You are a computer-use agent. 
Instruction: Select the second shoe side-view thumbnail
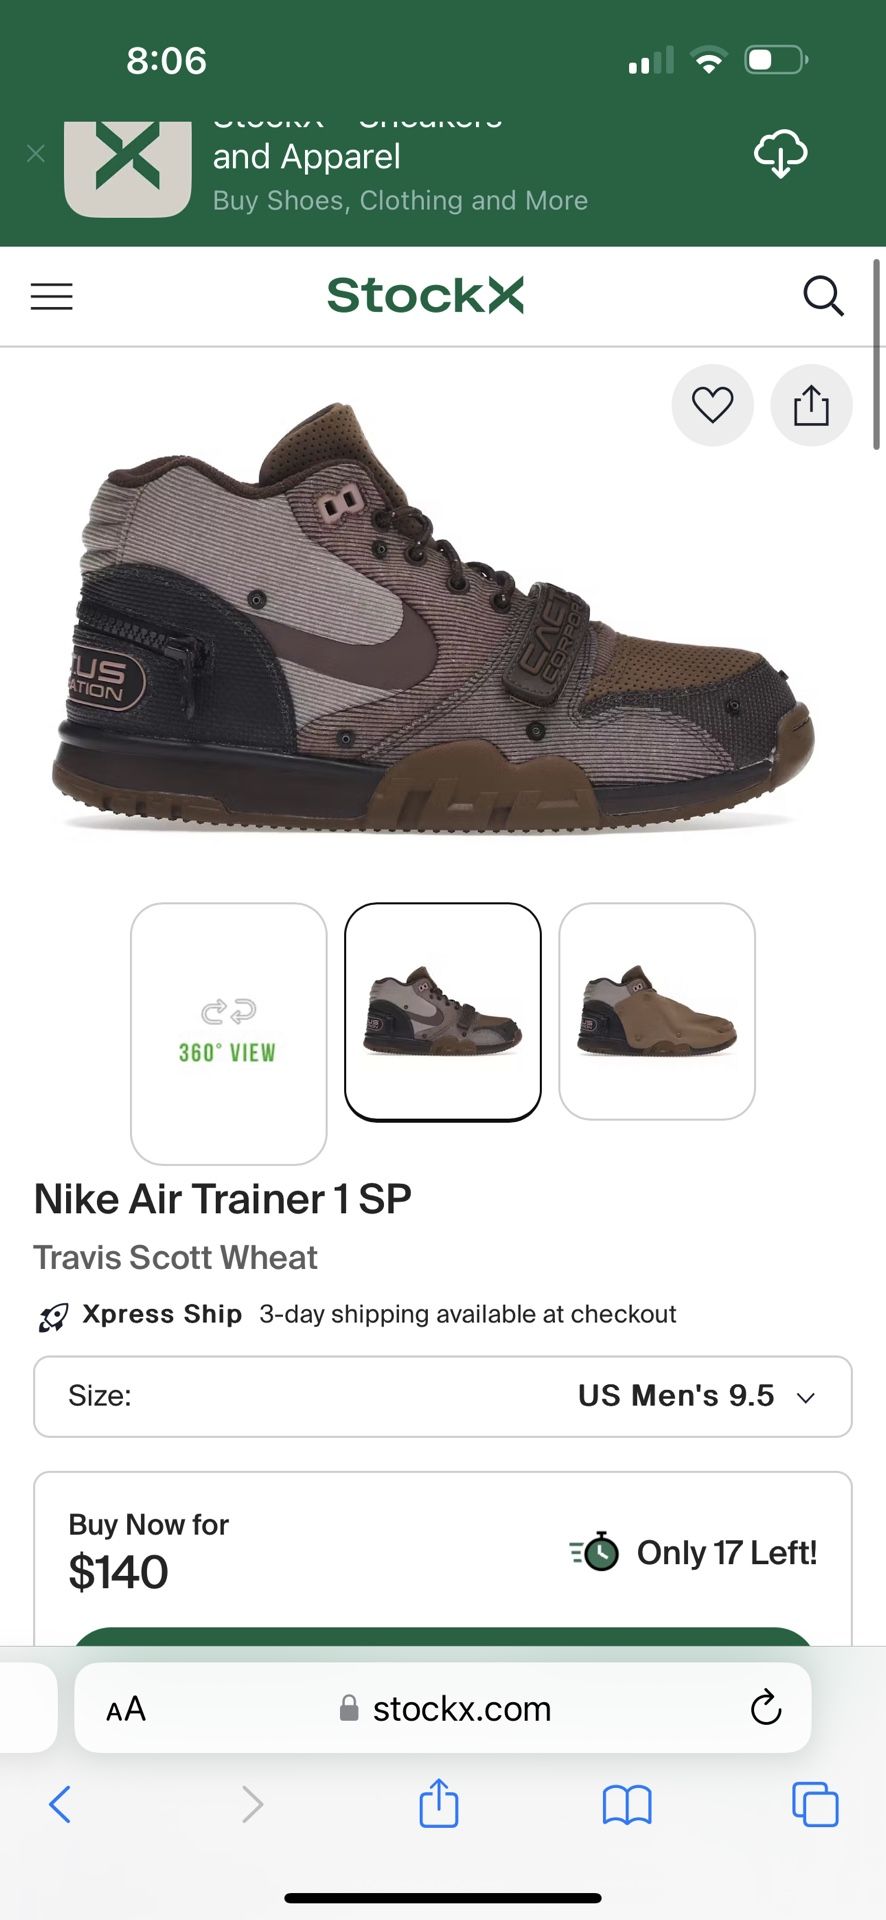click(x=443, y=1011)
